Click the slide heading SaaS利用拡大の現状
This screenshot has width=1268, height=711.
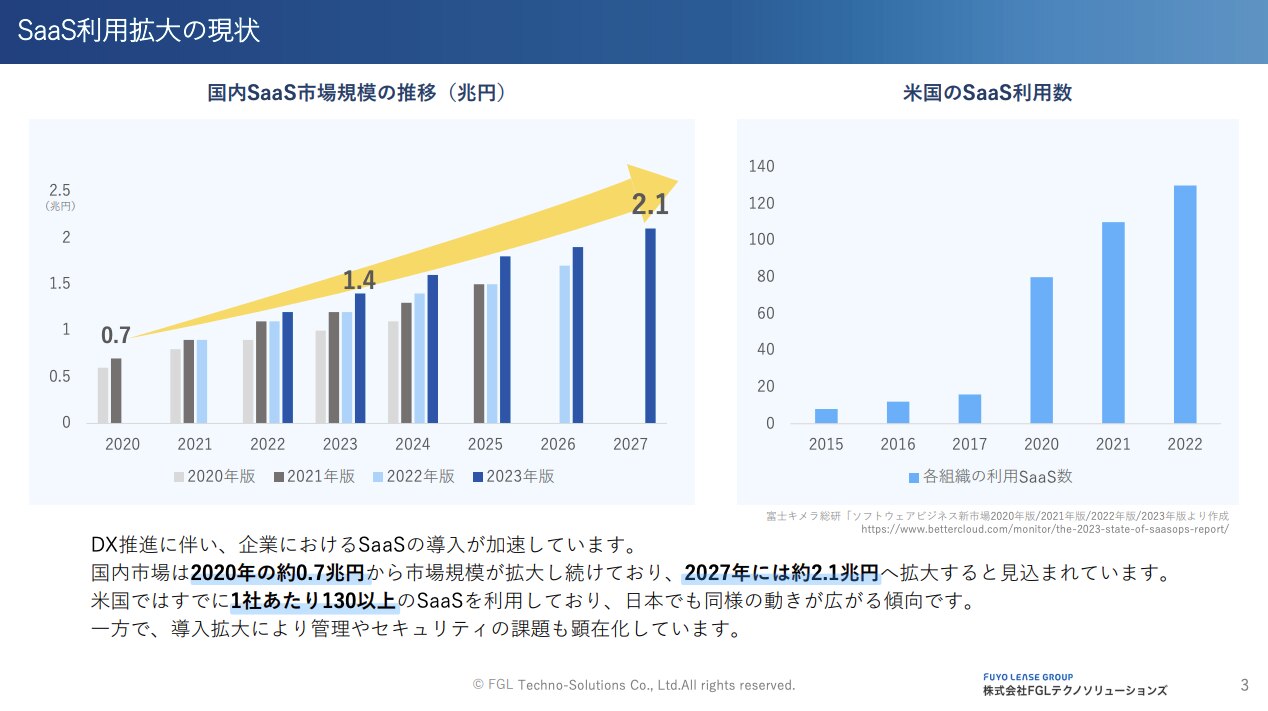click(139, 30)
